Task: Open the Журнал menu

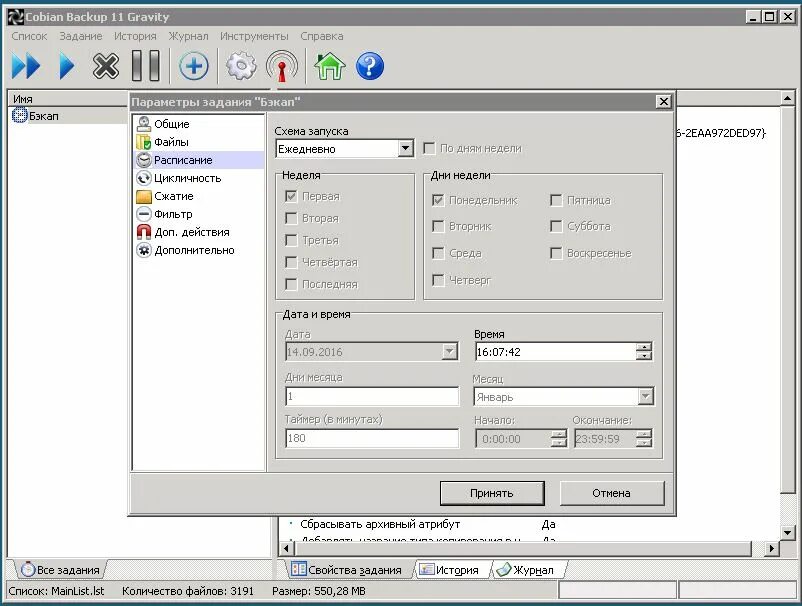Action: click(188, 36)
